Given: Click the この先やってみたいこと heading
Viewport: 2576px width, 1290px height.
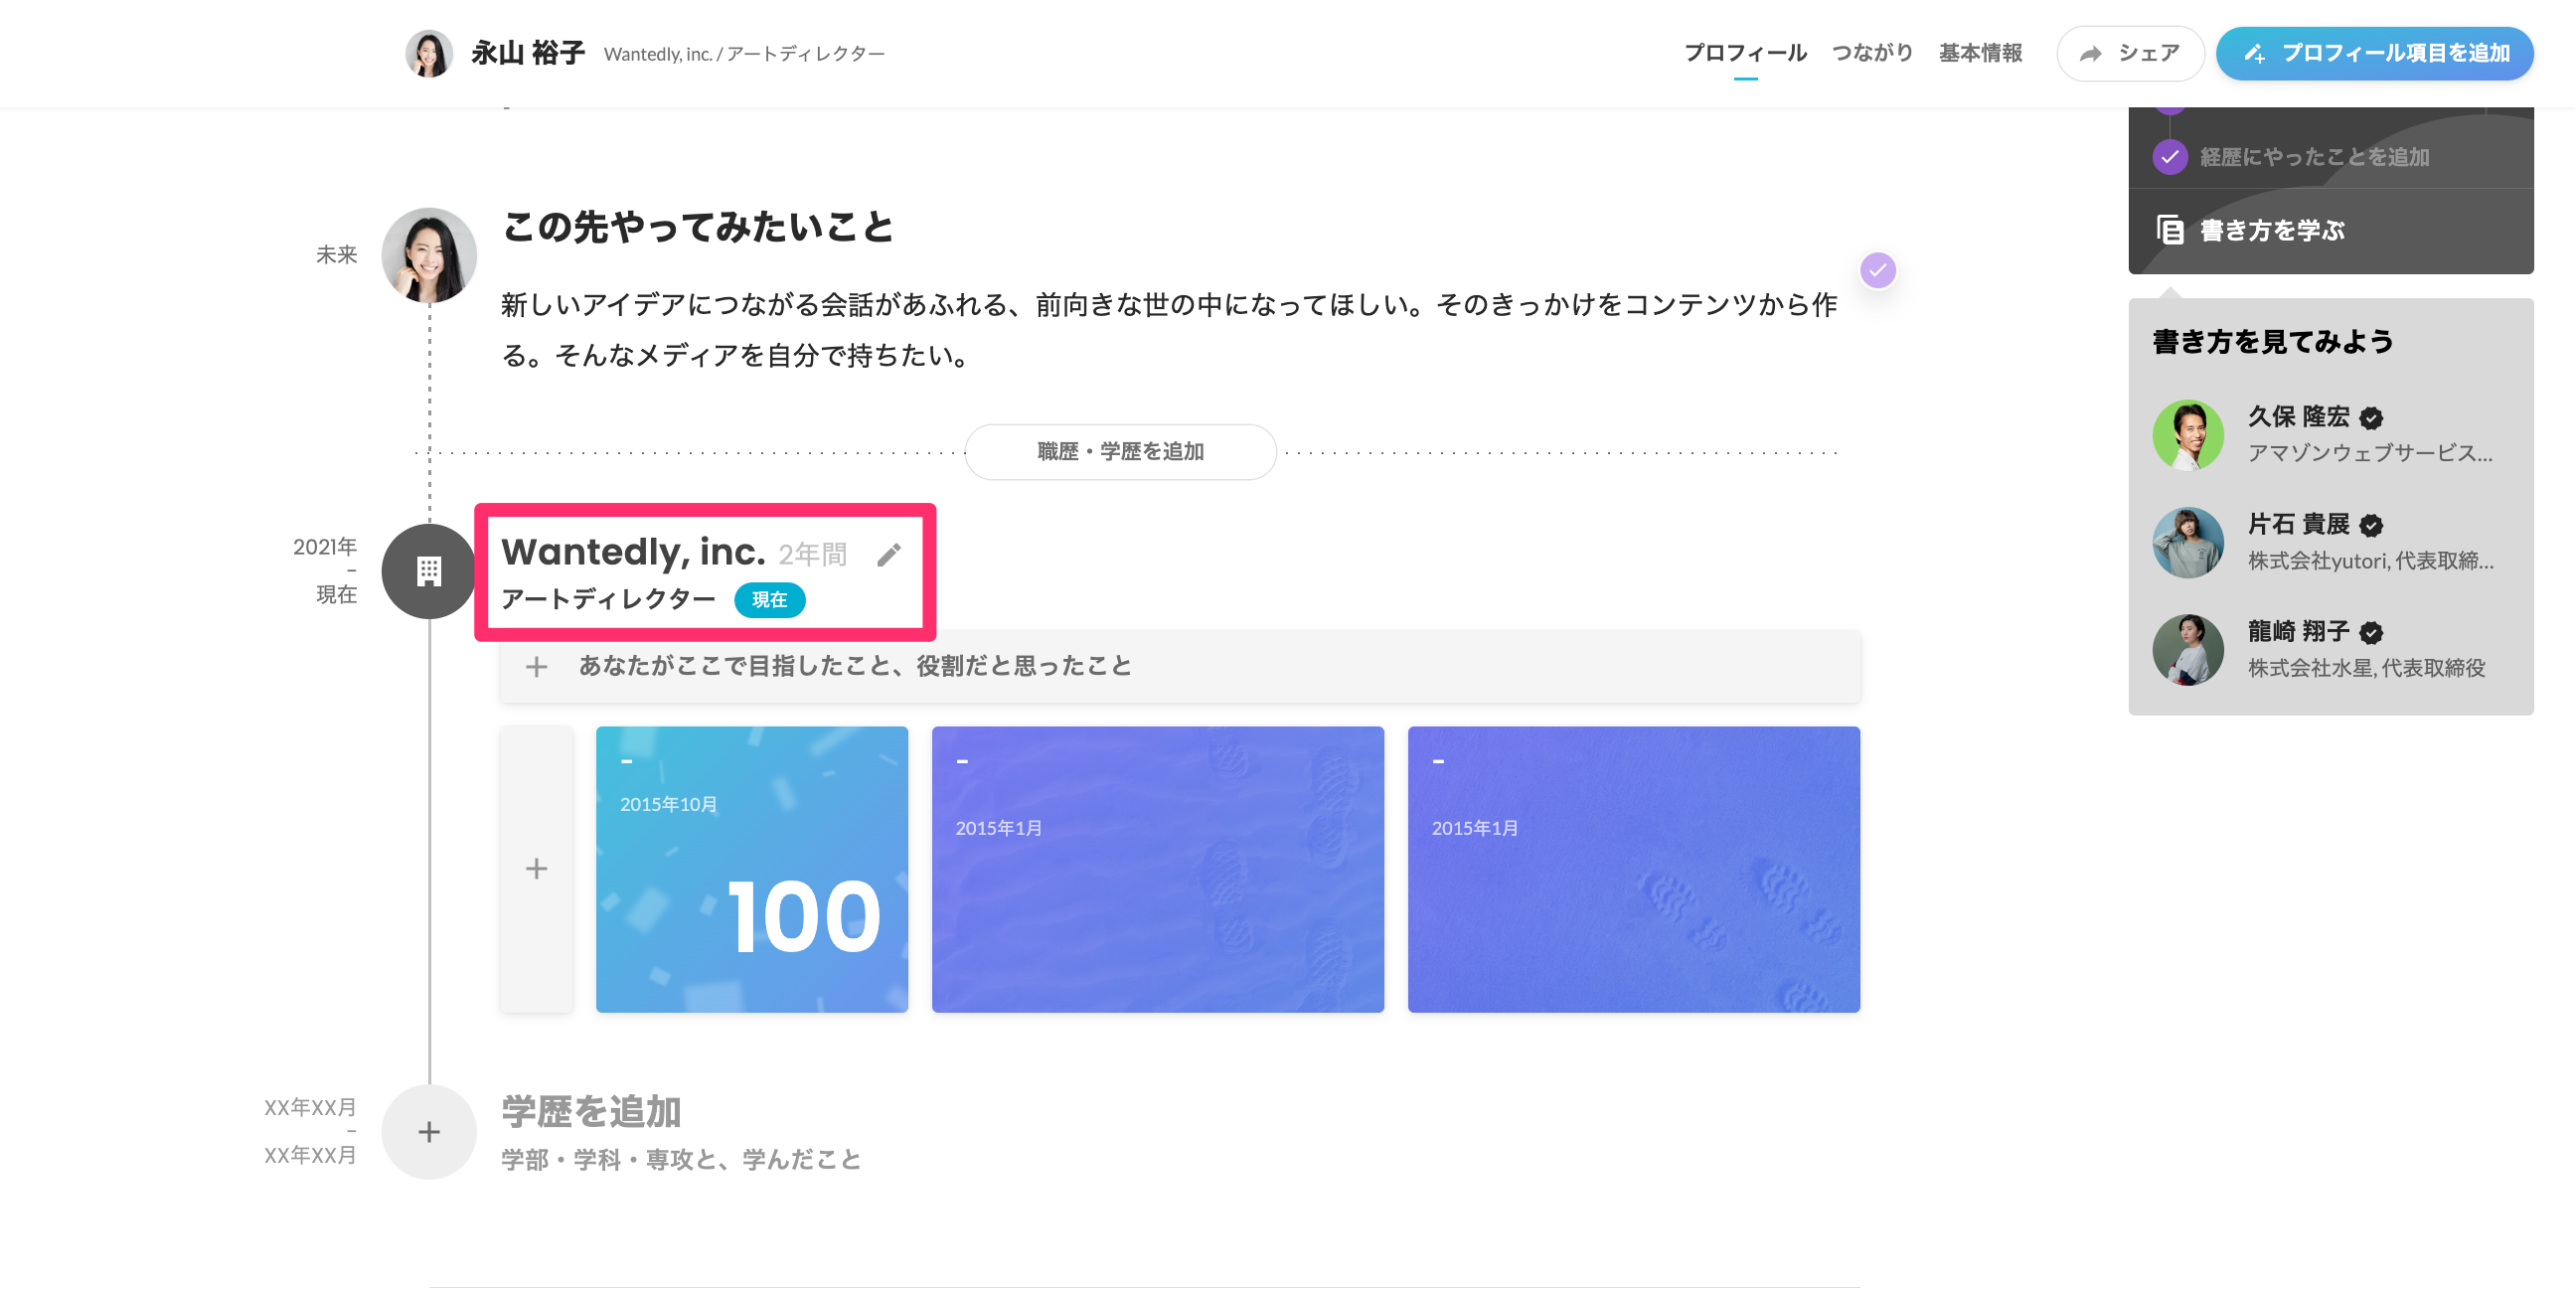Looking at the screenshot, I should (698, 227).
